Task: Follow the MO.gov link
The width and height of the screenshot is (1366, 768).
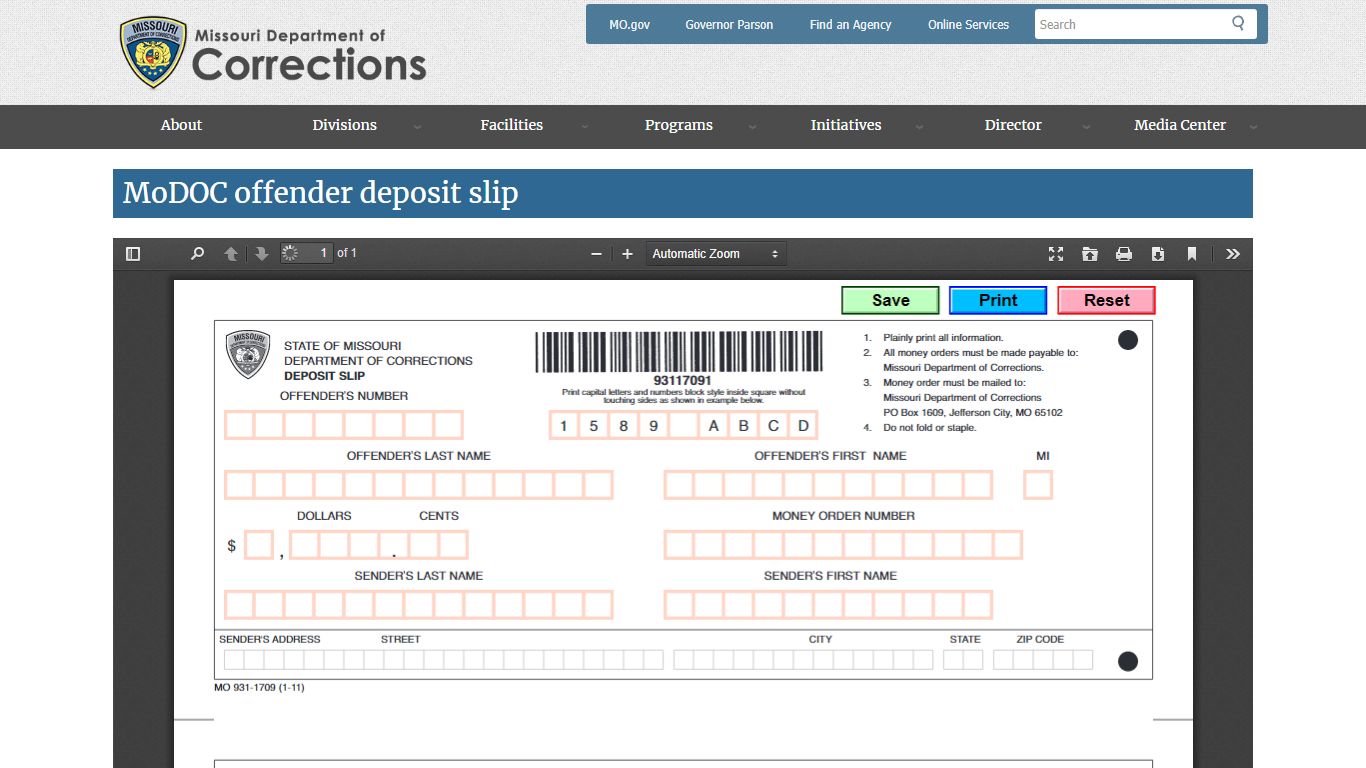Action: tap(629, 25)
